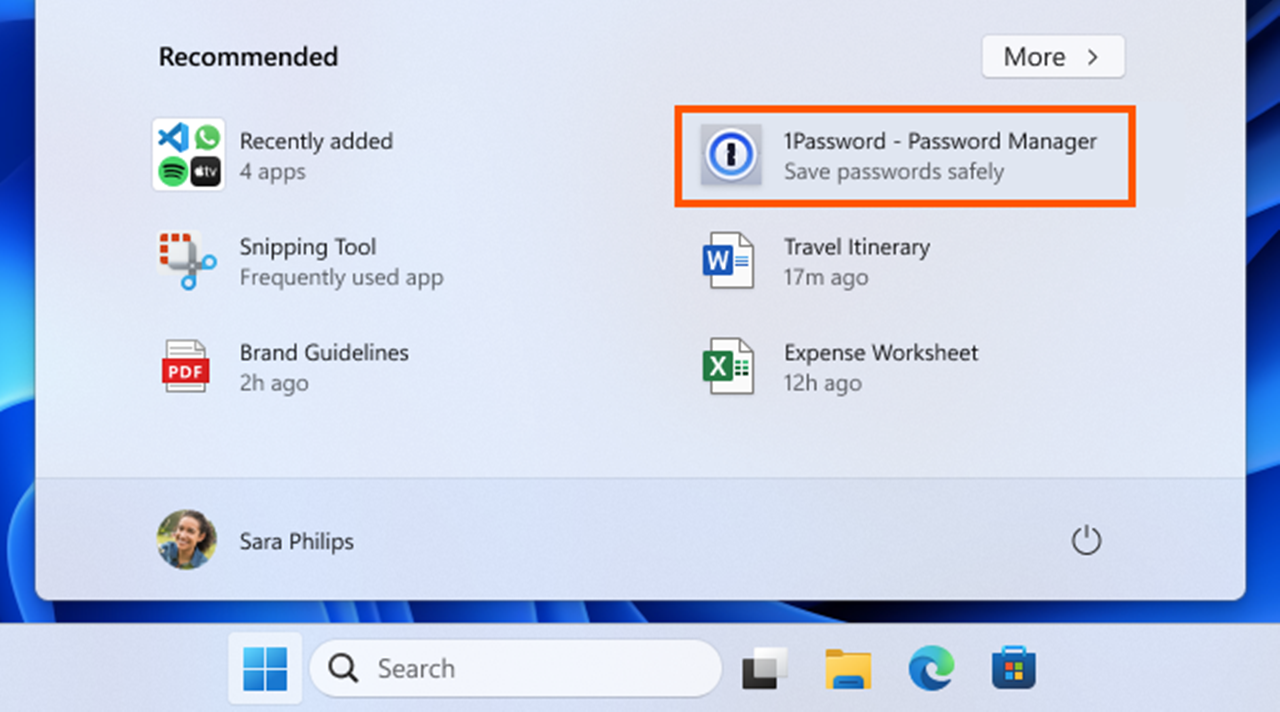Select the 1Password - Password Manager title
Screen dimensions: 1280x712
tap(939, 141)
